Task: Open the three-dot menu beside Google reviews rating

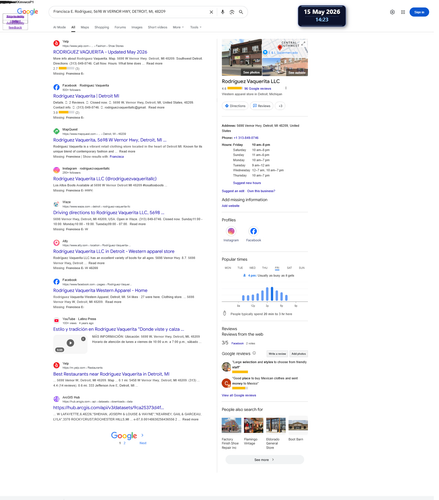Action: pos(286,88)
